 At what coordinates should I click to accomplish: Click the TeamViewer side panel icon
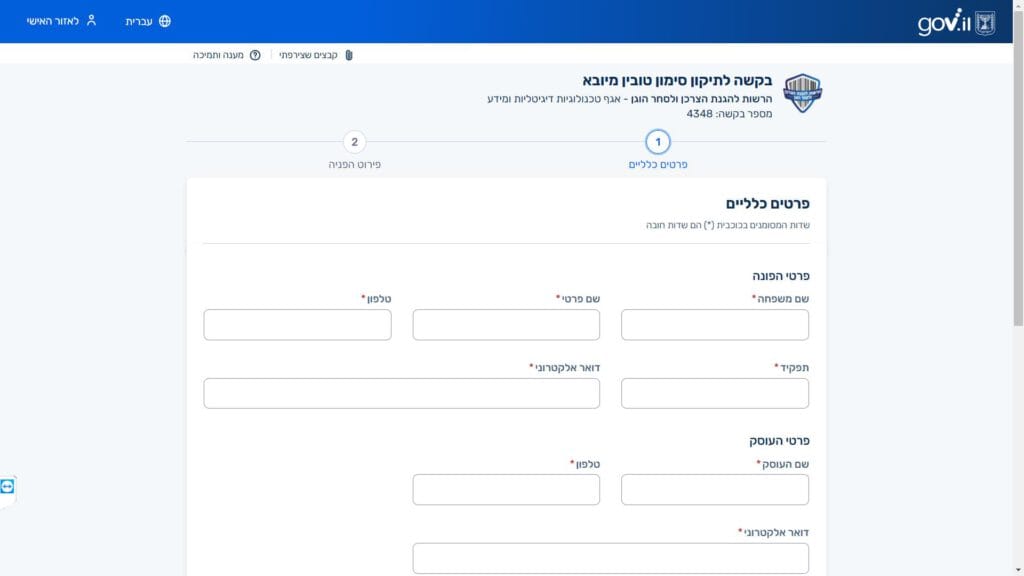click(7, 487)
